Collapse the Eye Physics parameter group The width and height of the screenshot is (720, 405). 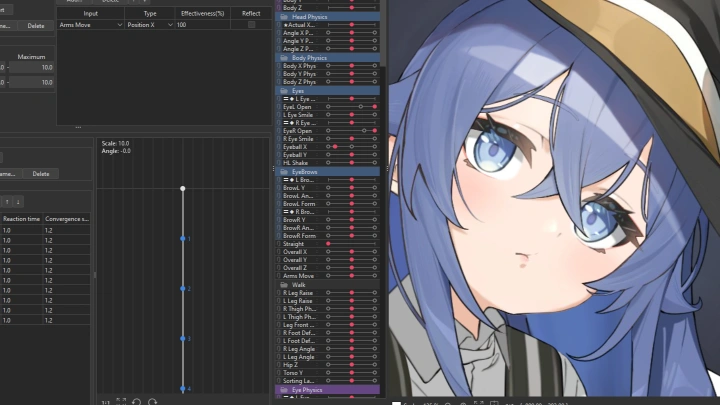327,390
